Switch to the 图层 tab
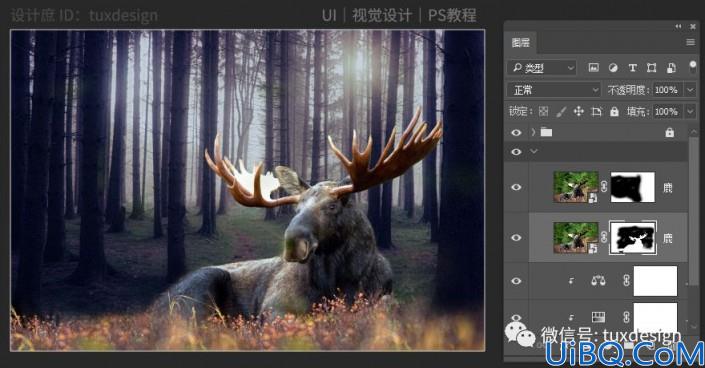 click(521, 42)
